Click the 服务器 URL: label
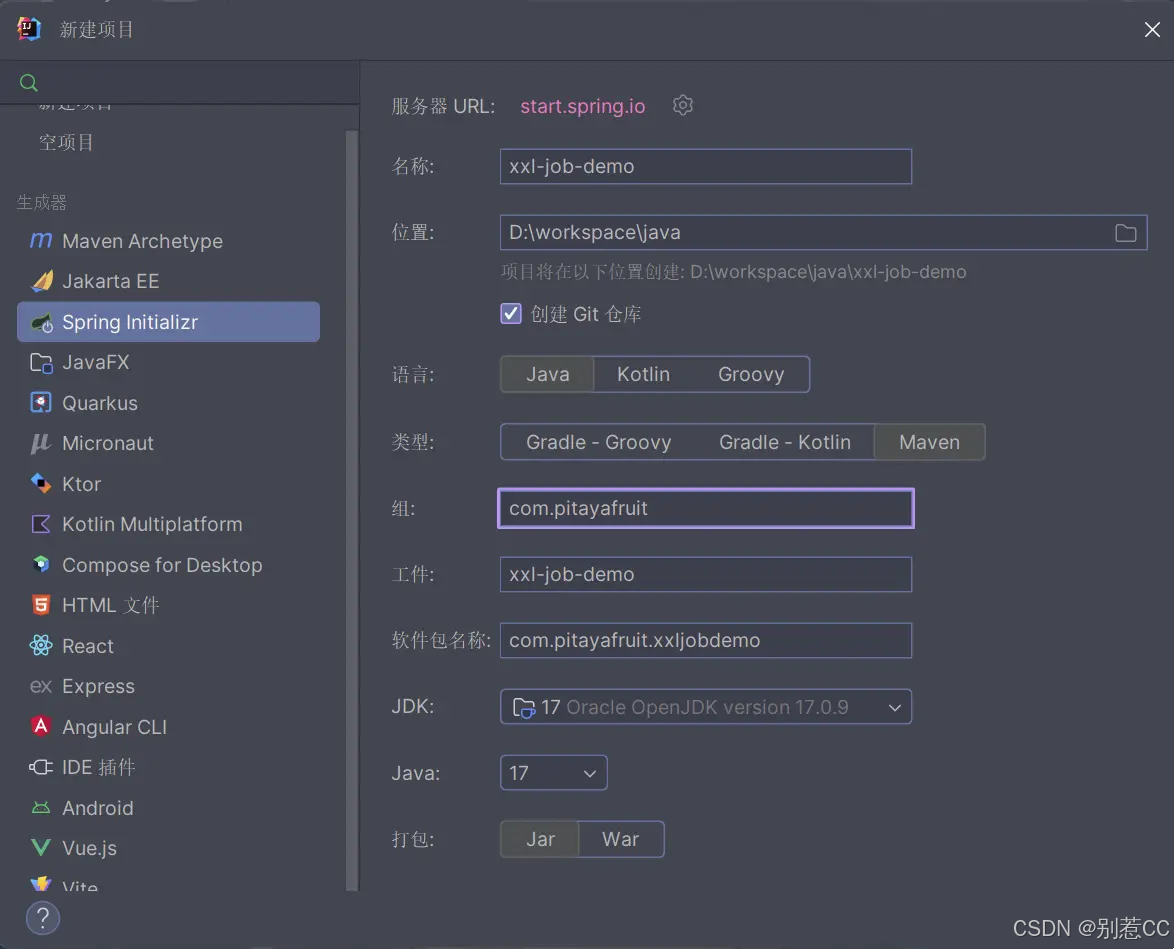 [443, 106]
